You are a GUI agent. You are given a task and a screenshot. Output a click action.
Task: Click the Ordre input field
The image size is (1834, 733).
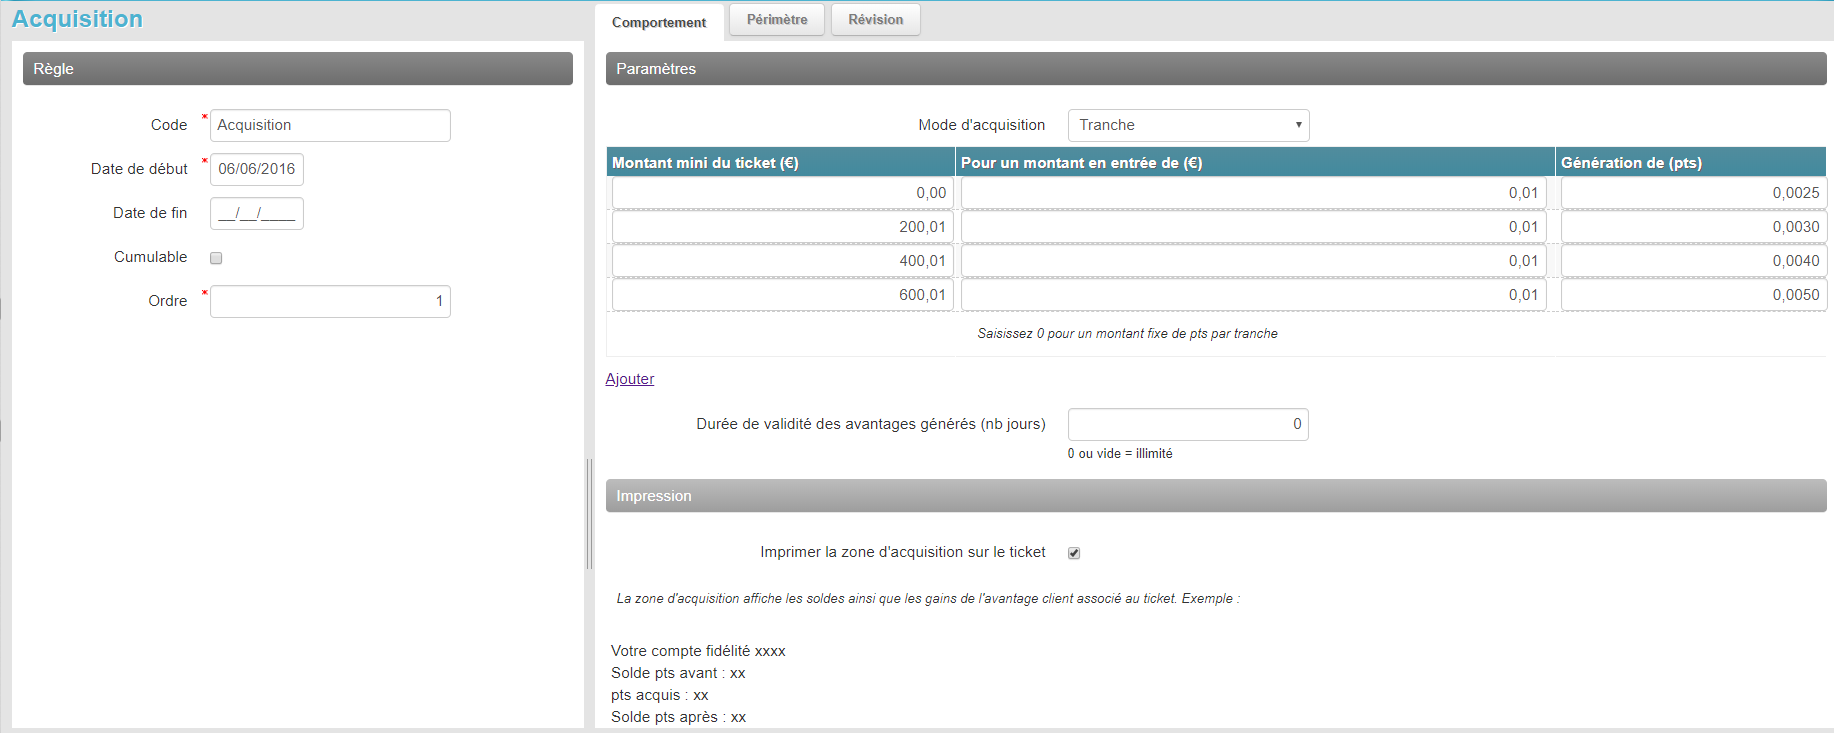330,301
